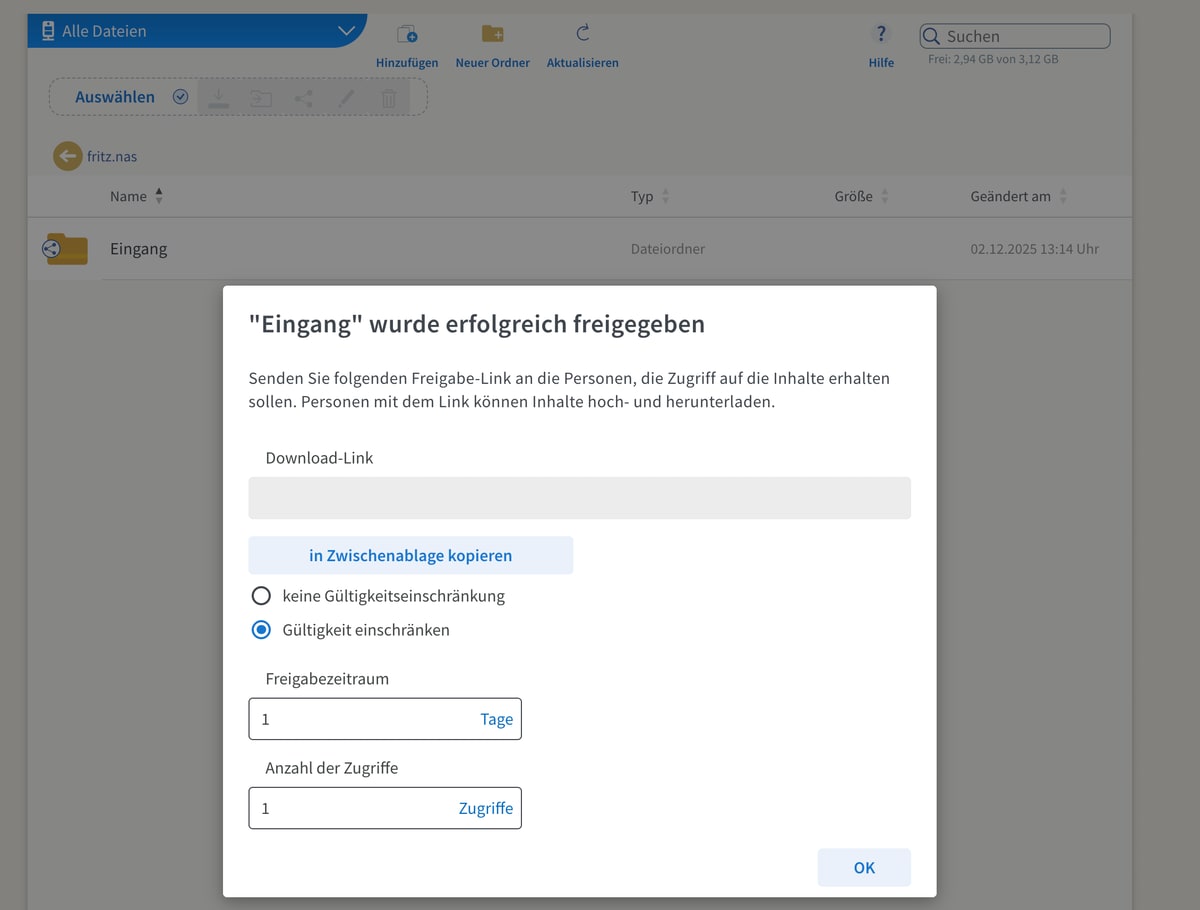1200x910 pixels.
Task: Click the download icon in toolbar
Action: pyautogui.click(x=219, y=98)
